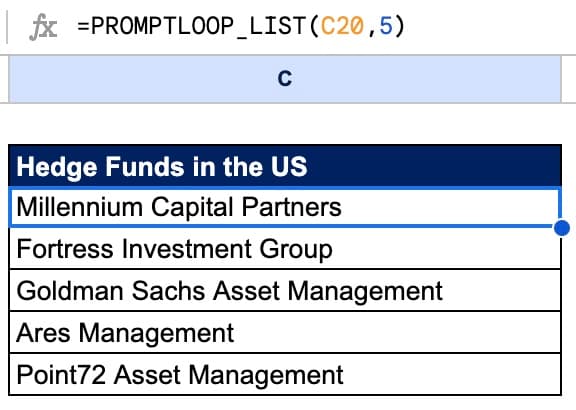Screen dimensions: 576x410
Task: Click the empty cell above the Hedge Funds header
Action: [285, 124]
